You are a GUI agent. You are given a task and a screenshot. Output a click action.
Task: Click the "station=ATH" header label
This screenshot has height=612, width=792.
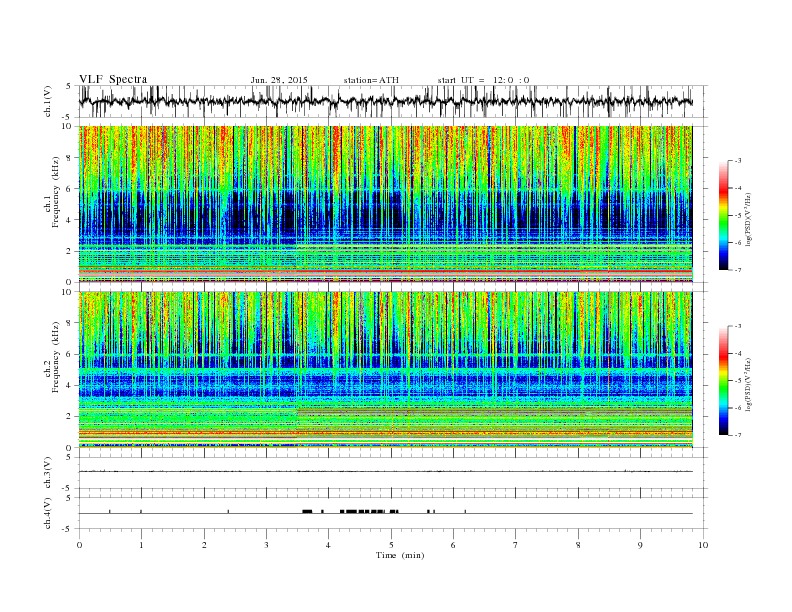pos(371,80)
